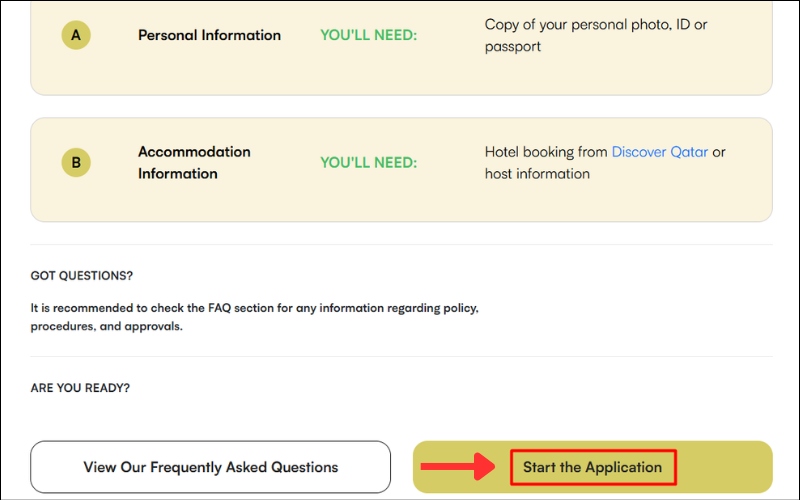Open View Our Frequently Asked Questions
Screen dimensions: 800x500
click(x=210, y=467)
